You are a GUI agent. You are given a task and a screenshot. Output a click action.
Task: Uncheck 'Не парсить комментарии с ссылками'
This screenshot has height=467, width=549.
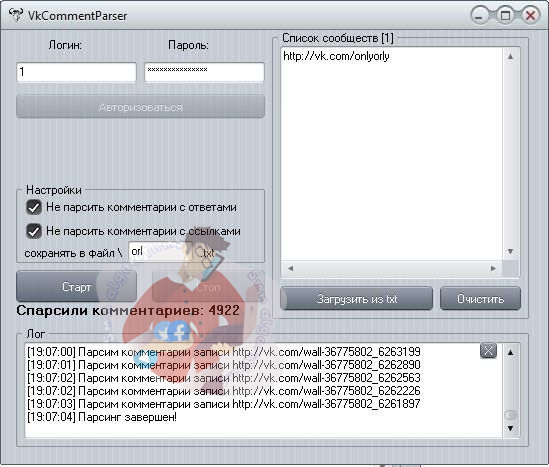34,231
